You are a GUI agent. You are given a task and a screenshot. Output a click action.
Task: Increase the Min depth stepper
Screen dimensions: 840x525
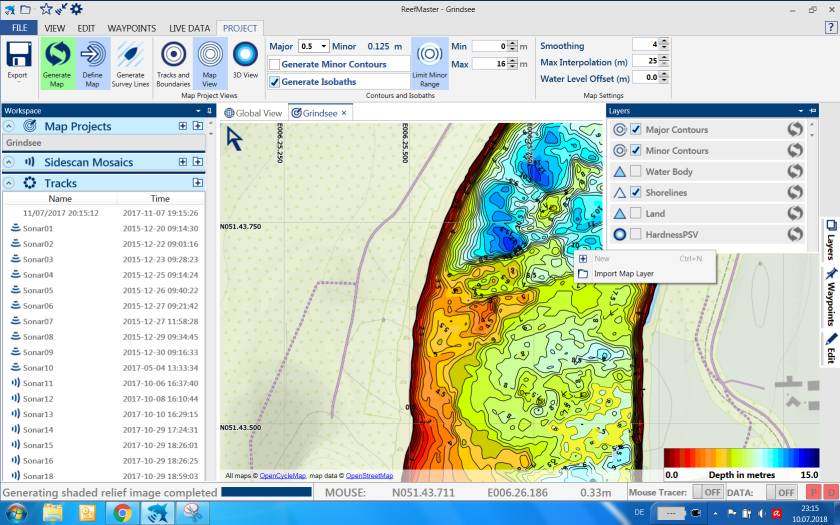[513, 43]
